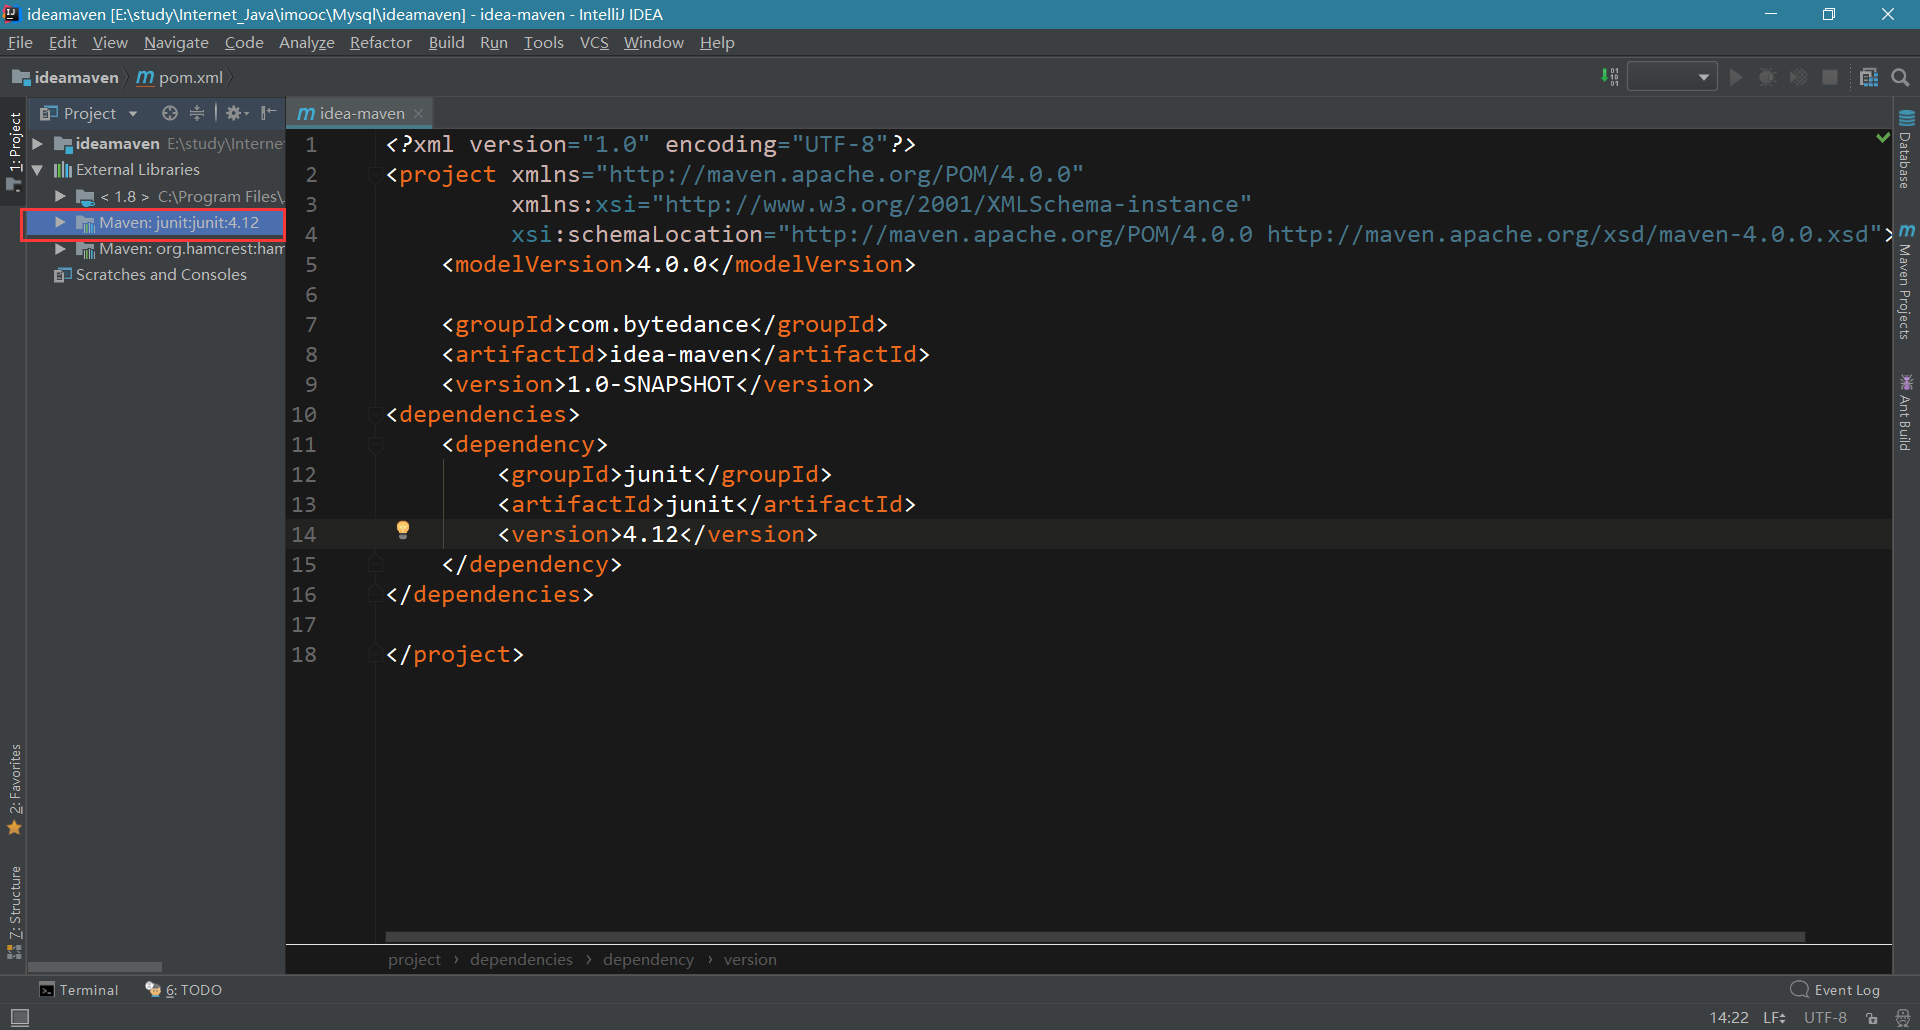Toggle the 1: Project side tab
The height and width of the screenshot is (1030, 1920).
(14, 150)
